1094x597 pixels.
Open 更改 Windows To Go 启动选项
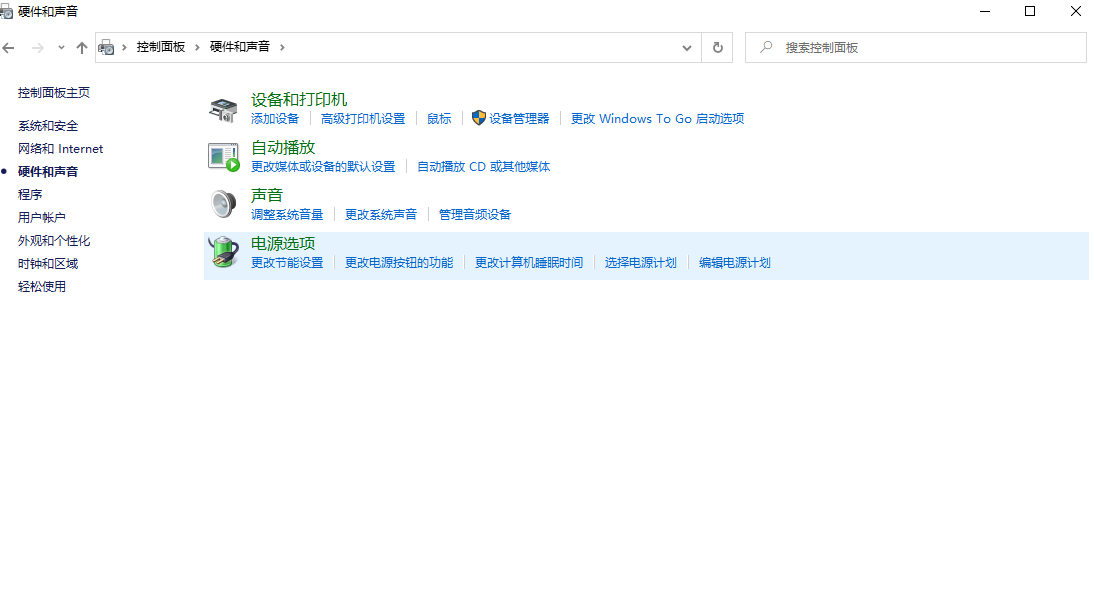click(x=657, y=119)
